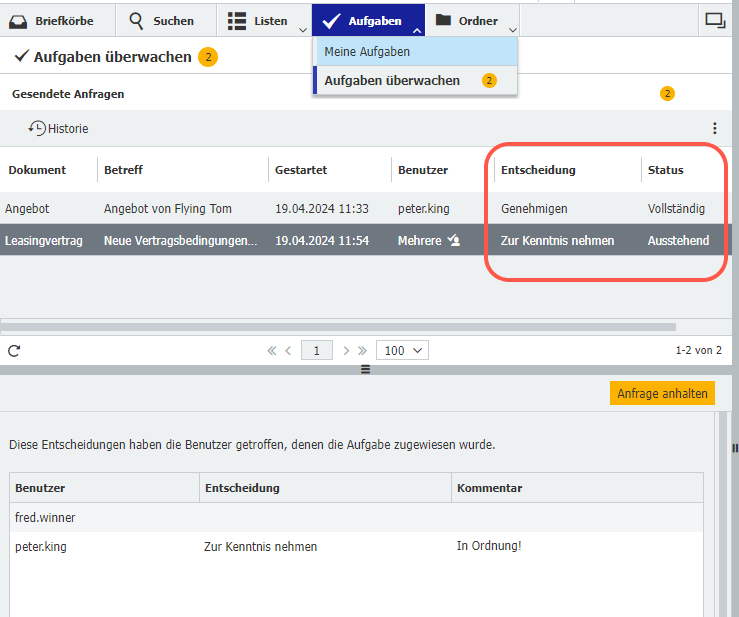Jump to the first page of results
739x617 pixels.
point(271,351)
